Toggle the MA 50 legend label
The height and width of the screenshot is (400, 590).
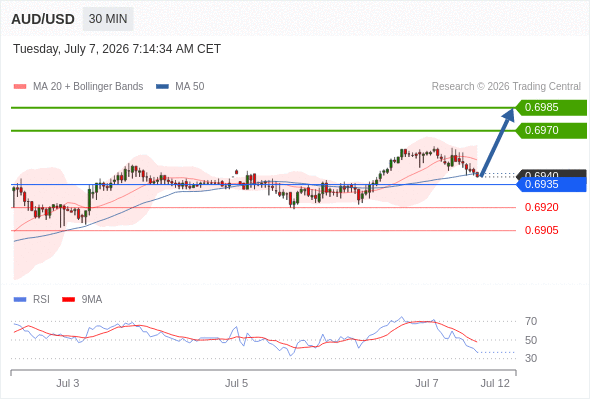tap(190, 87)
